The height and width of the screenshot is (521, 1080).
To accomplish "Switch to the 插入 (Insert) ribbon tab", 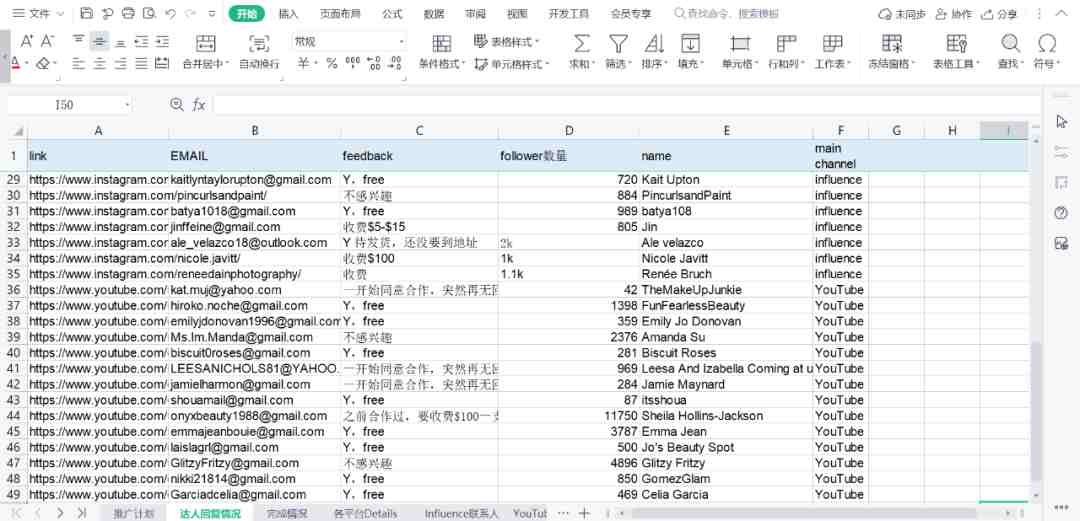I will point(288,14).
